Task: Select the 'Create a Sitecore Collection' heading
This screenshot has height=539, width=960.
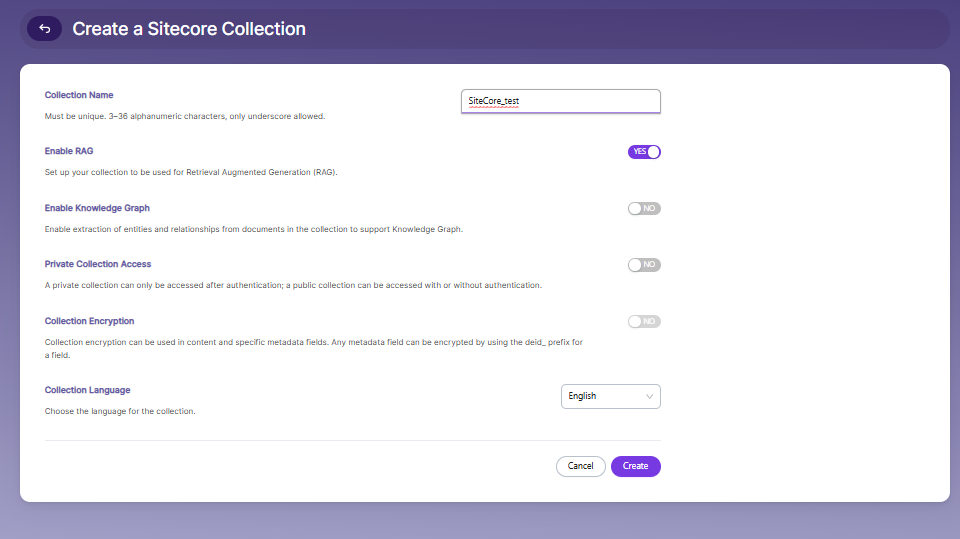Action: [189, 29]
